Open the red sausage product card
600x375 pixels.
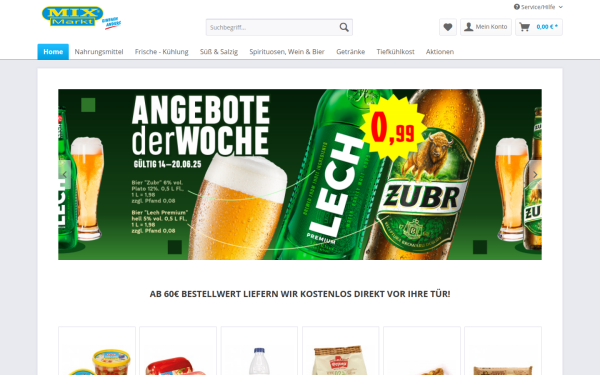click(178, 351)
